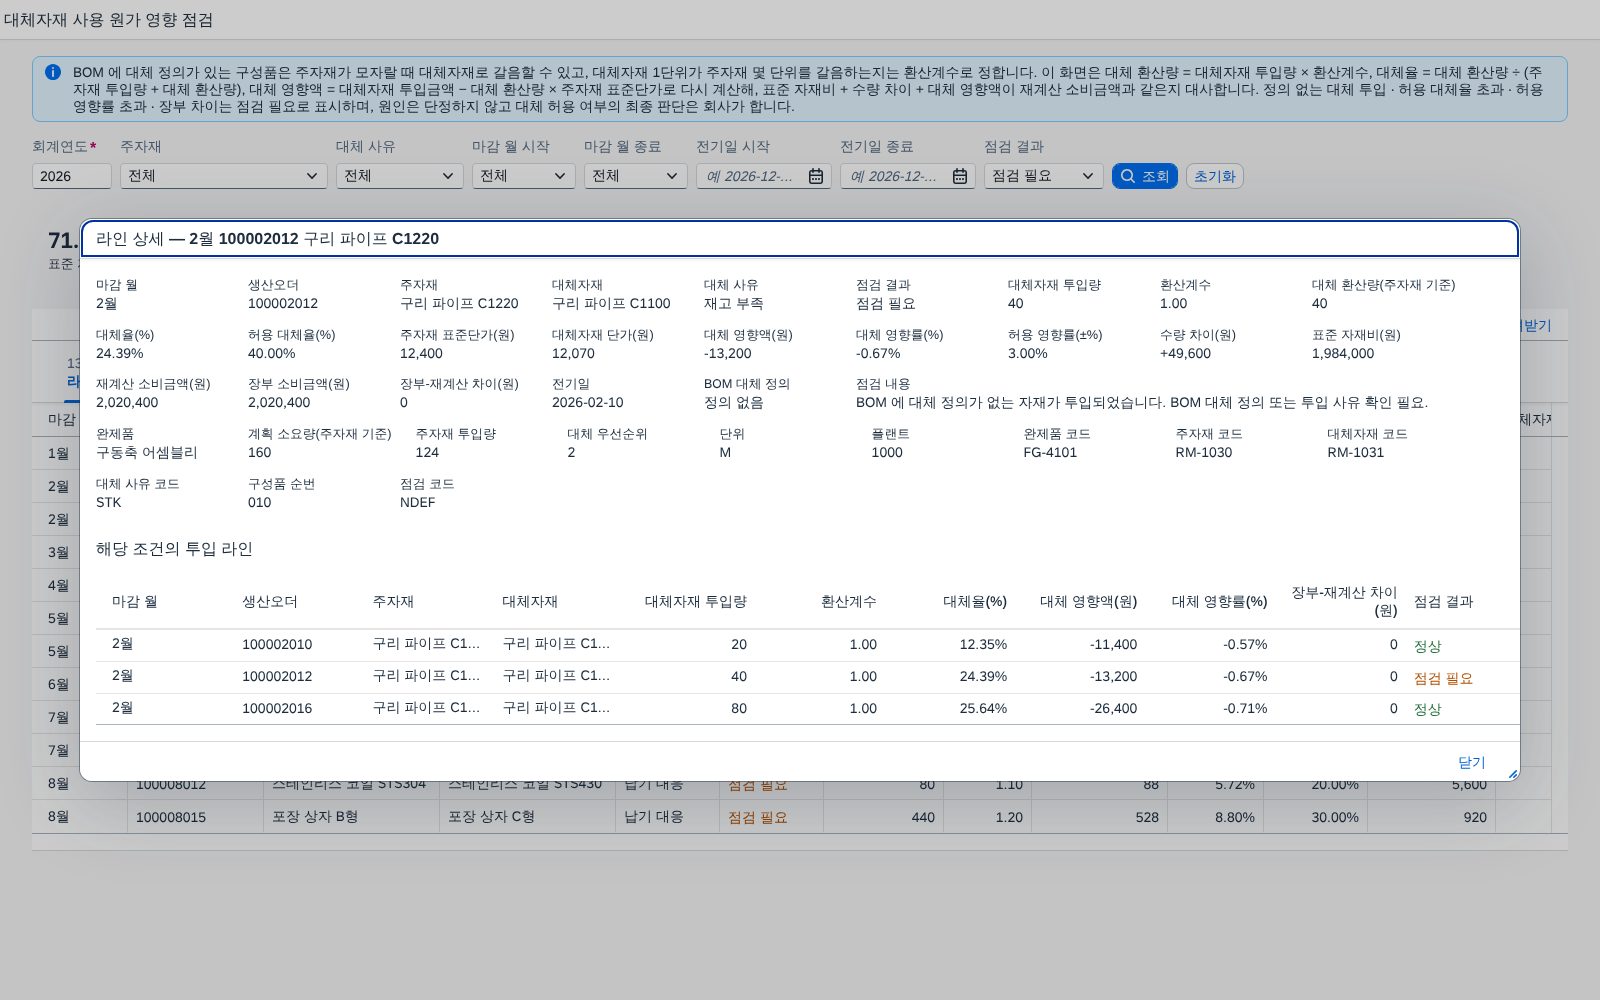
Task: Click 완제품 코드 value FG-4101
Action: pyautogui.click(x=1050, y=453)
